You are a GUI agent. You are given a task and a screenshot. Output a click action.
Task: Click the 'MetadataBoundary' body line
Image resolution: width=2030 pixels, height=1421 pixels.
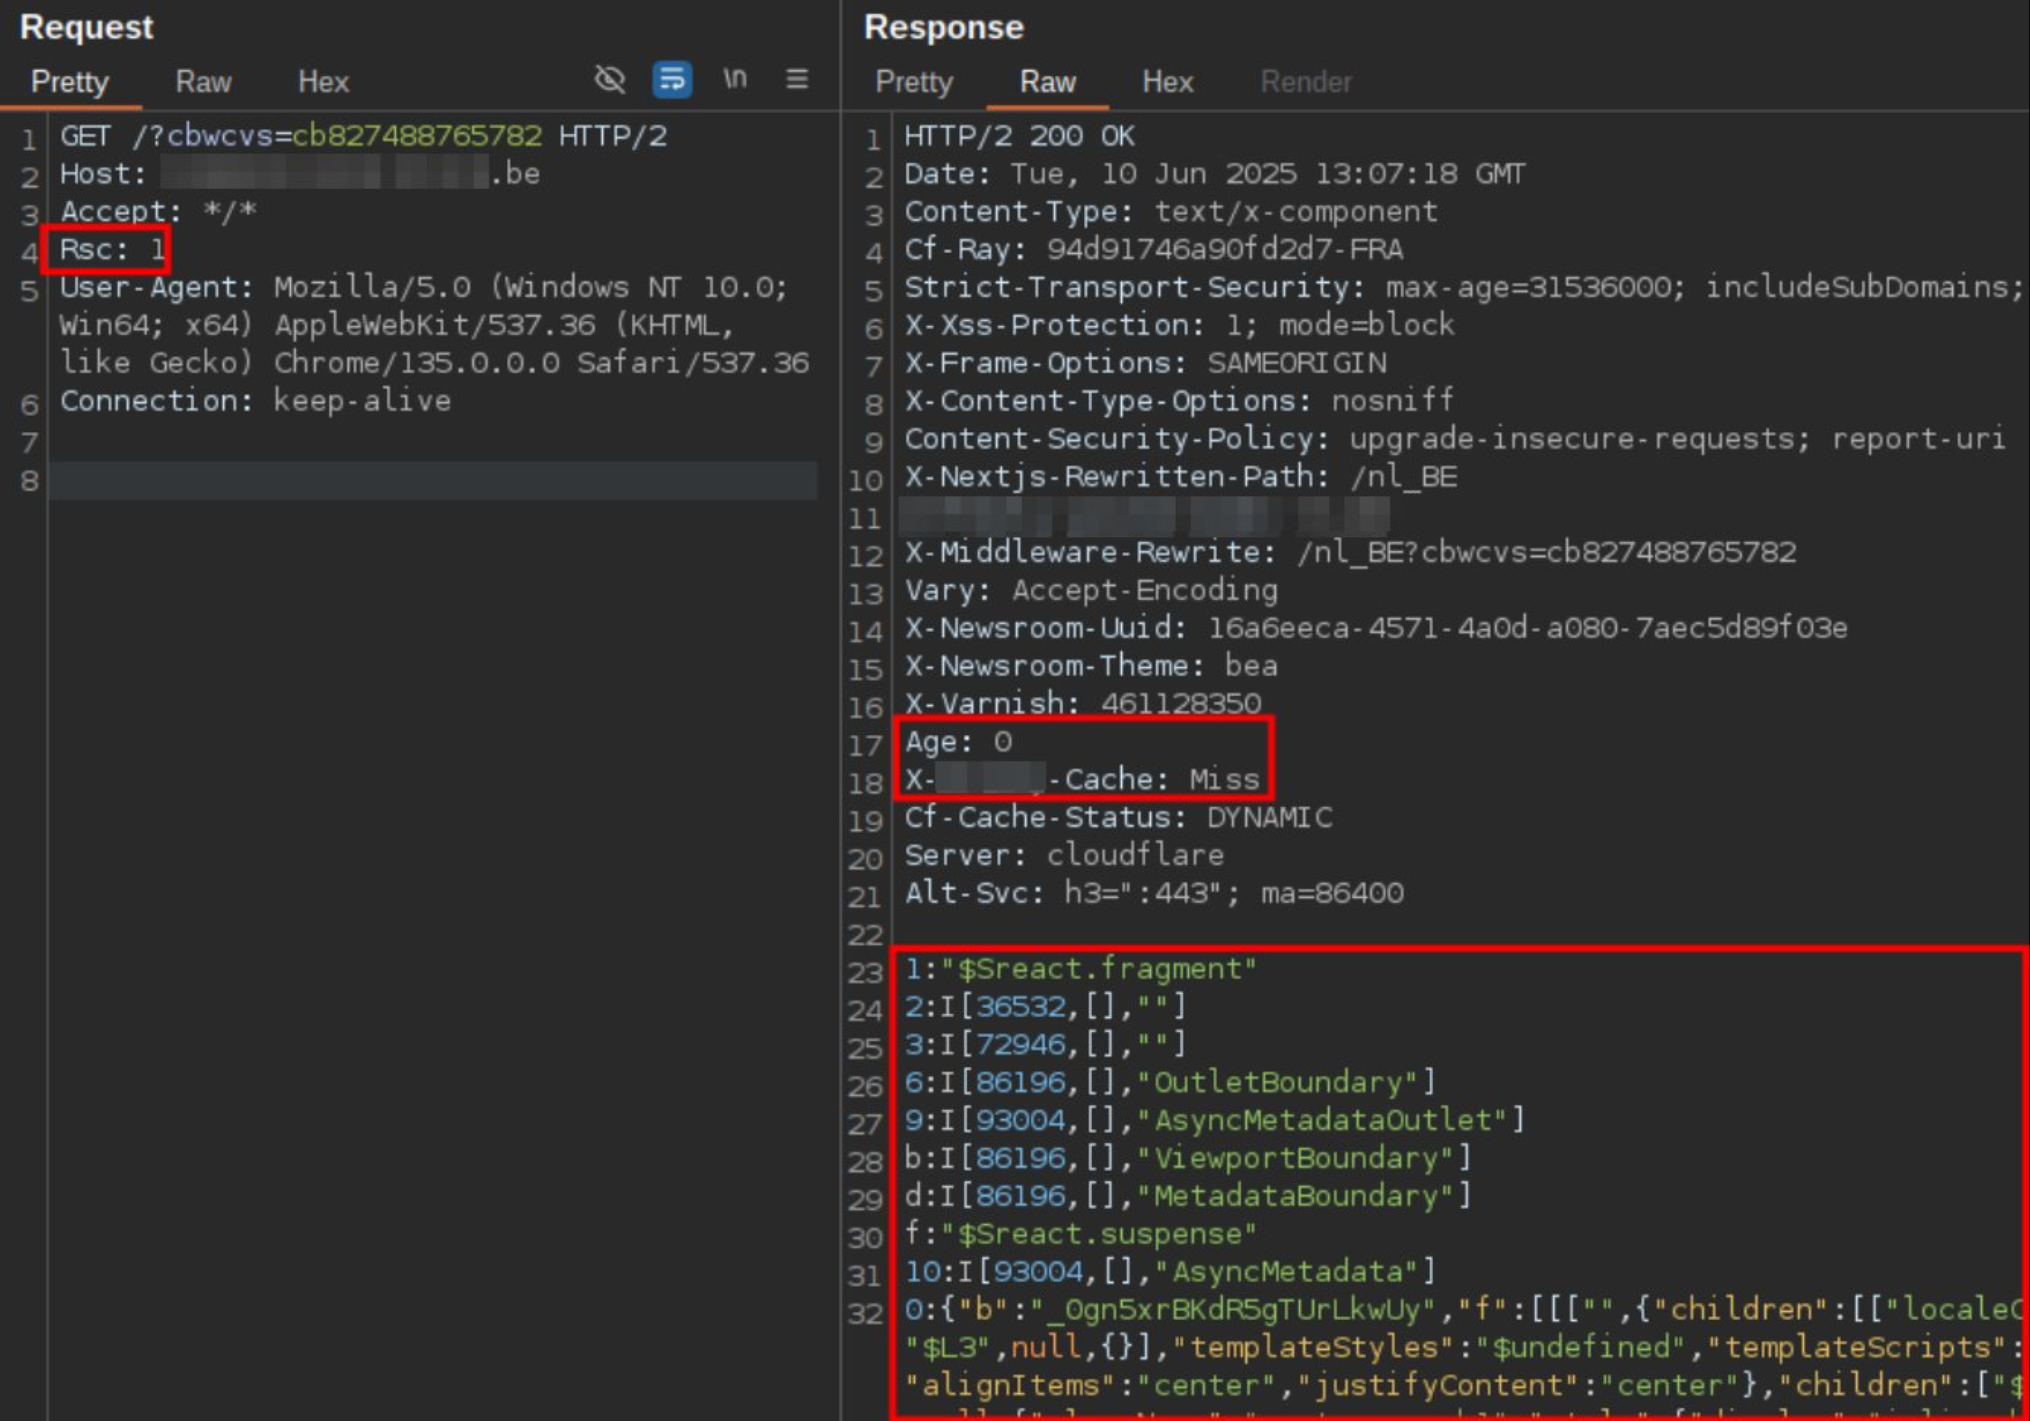click(x=1188, y=1197)
